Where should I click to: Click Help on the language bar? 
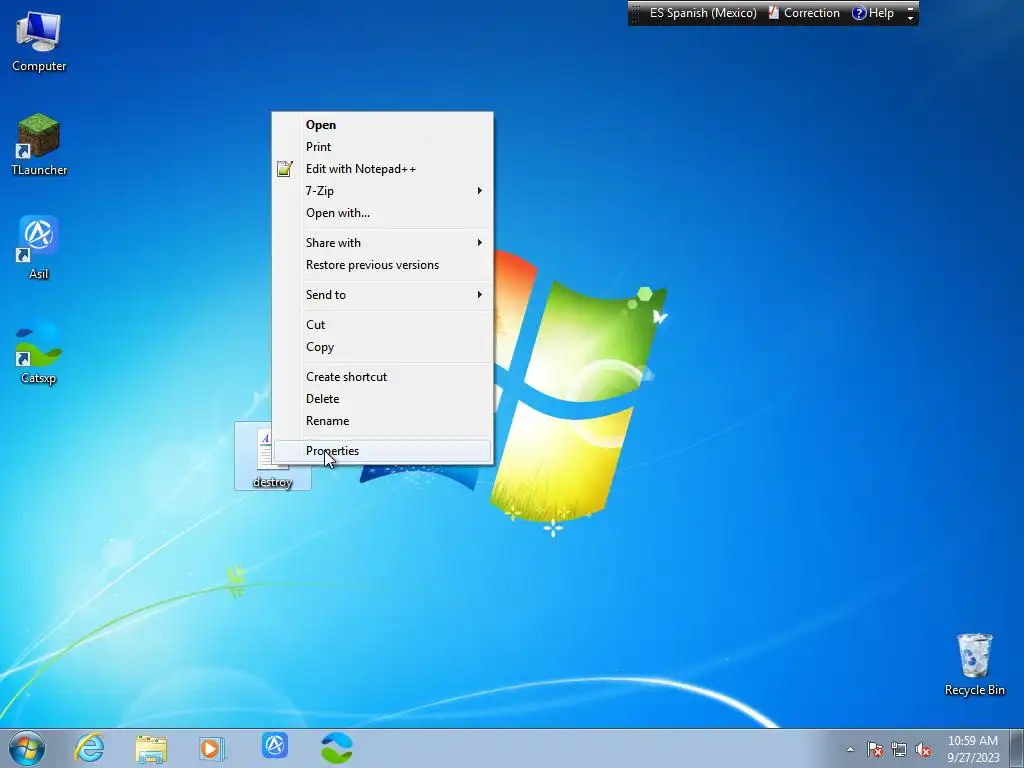tap(873, 13)
